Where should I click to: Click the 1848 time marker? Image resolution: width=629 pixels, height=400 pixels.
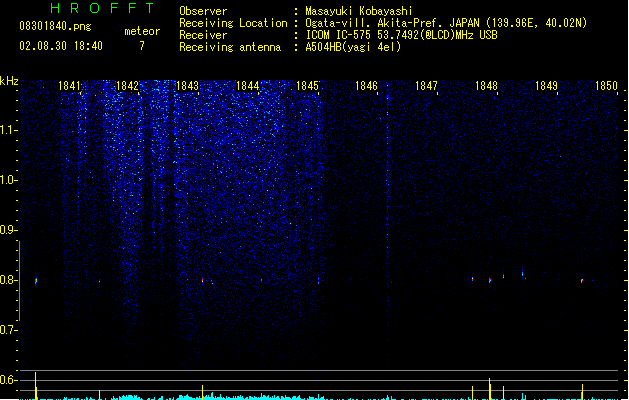click(x=487, y=86)
